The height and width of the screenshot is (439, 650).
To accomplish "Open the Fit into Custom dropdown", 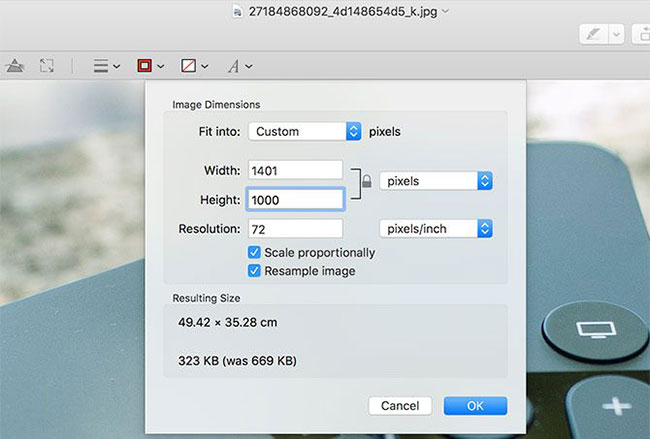I will click(305, 131).
